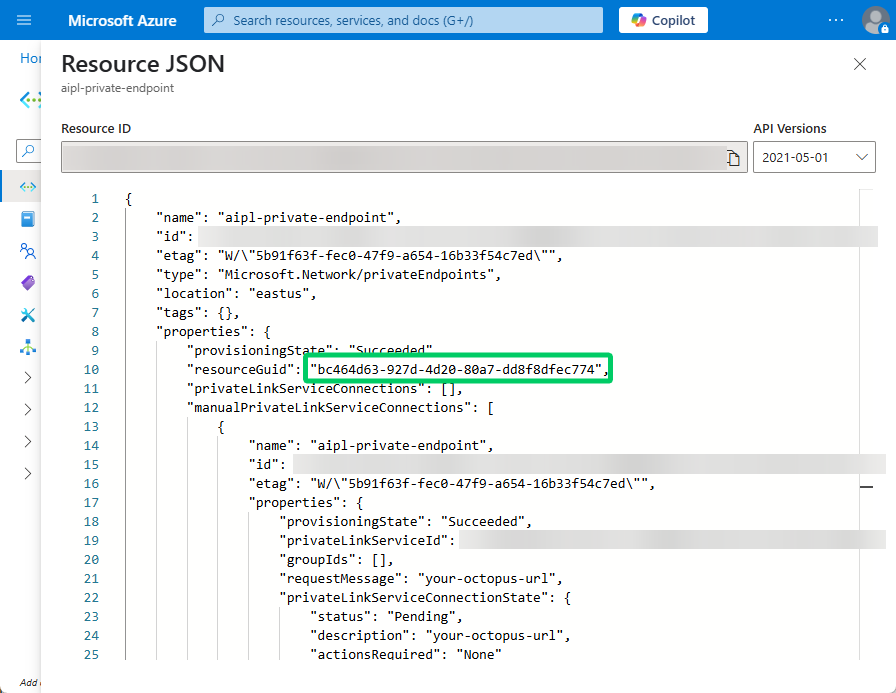Copy the Resource ID to clipboard
This screenshot has width=896, height=693.
tap(733, 158)
